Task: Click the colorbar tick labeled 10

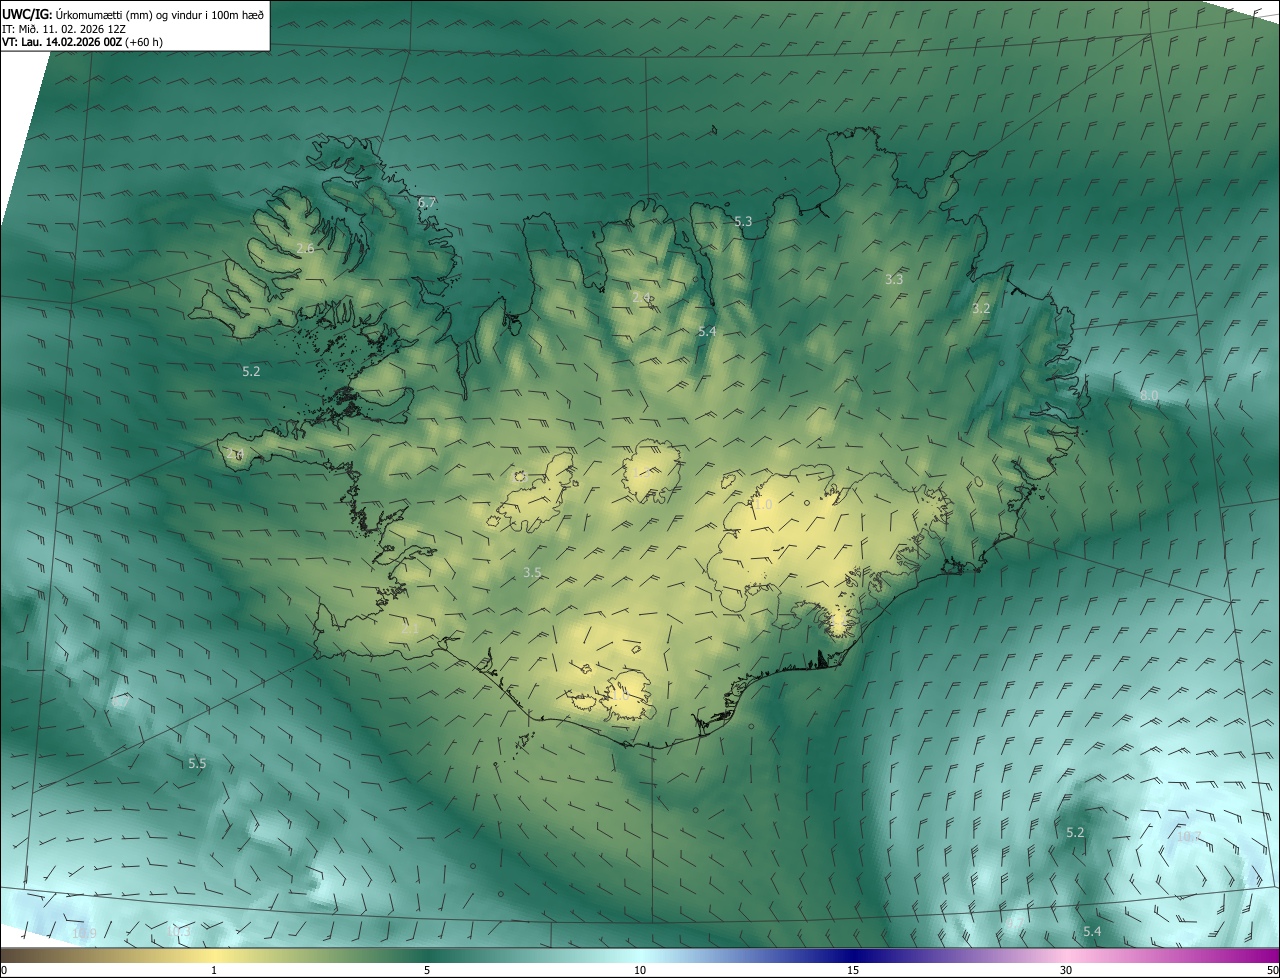Action: [x=640, y=970]
